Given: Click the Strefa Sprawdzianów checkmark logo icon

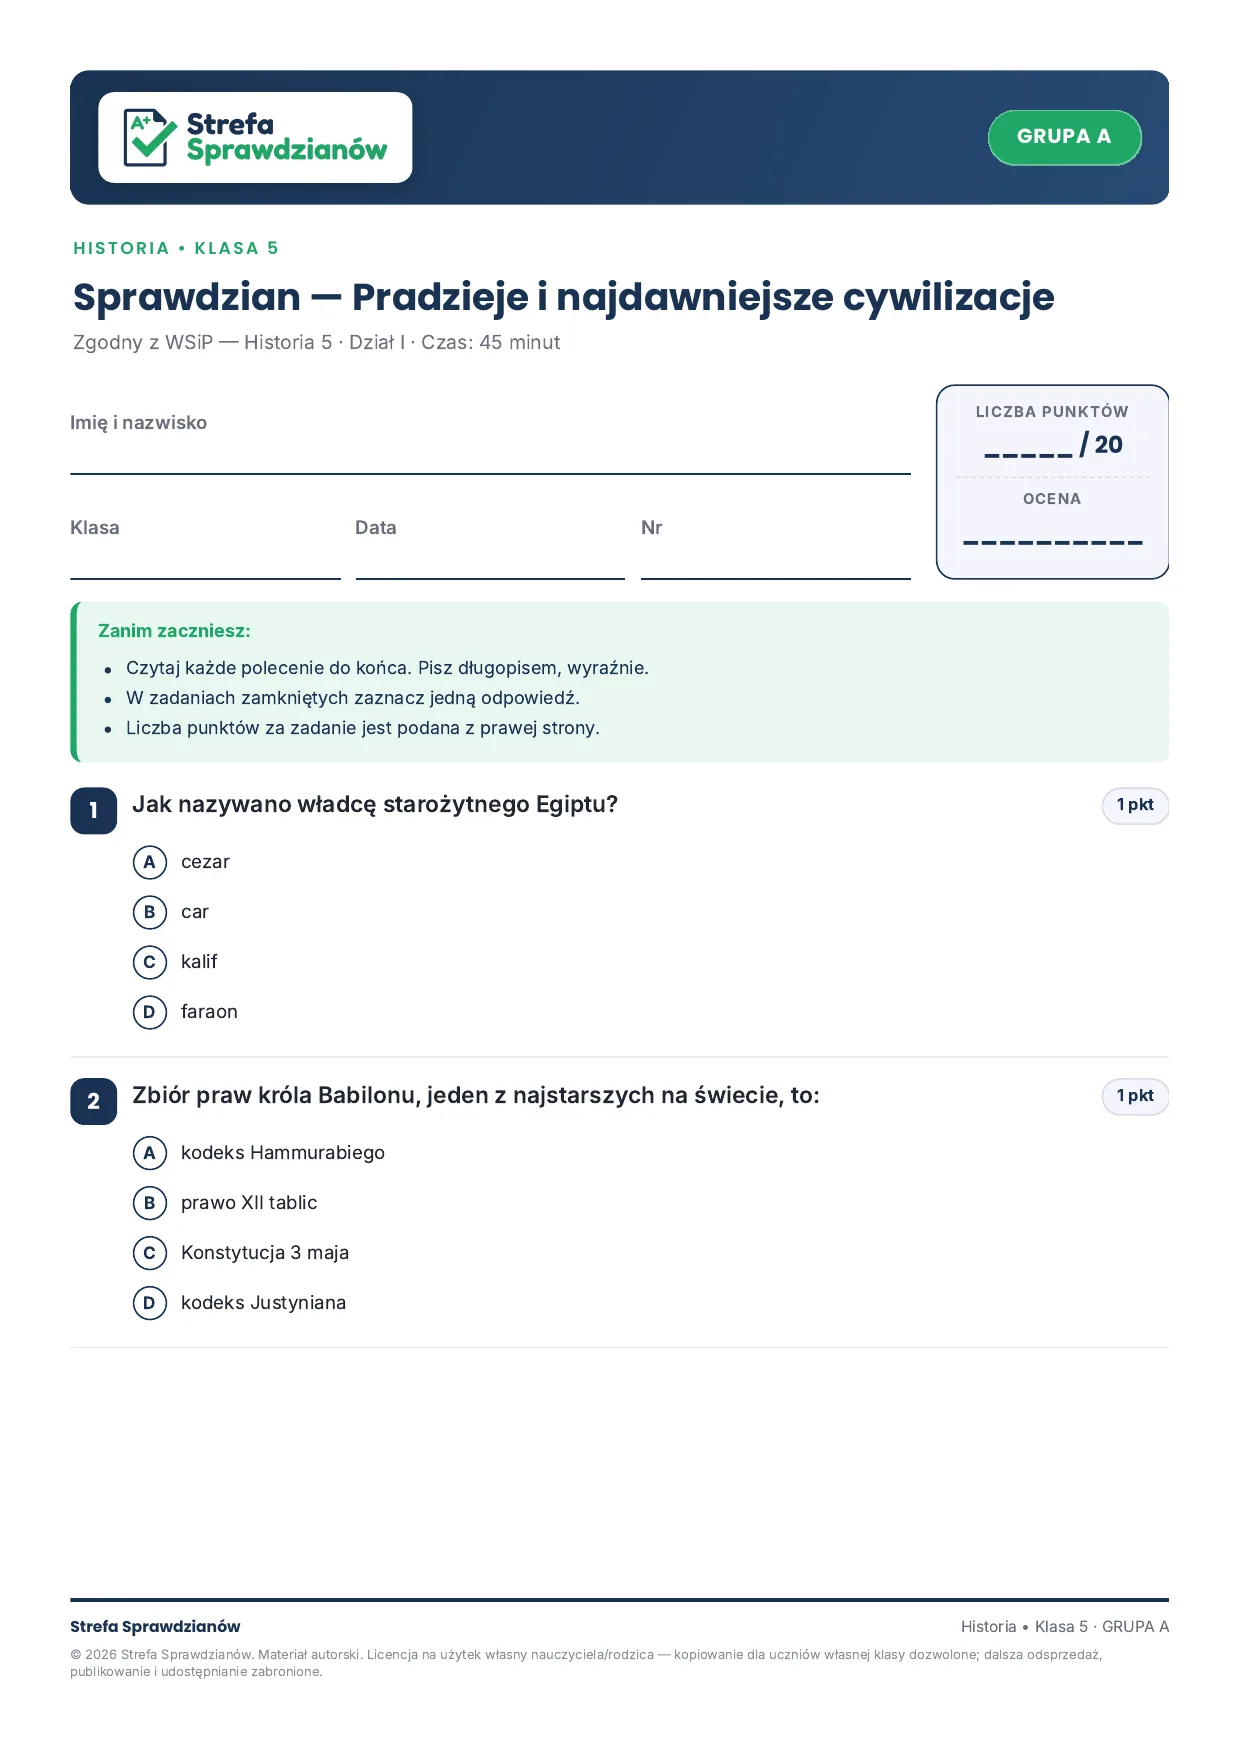Looking at the screenshot, I should pyautogui.click(x=150, y=137).
